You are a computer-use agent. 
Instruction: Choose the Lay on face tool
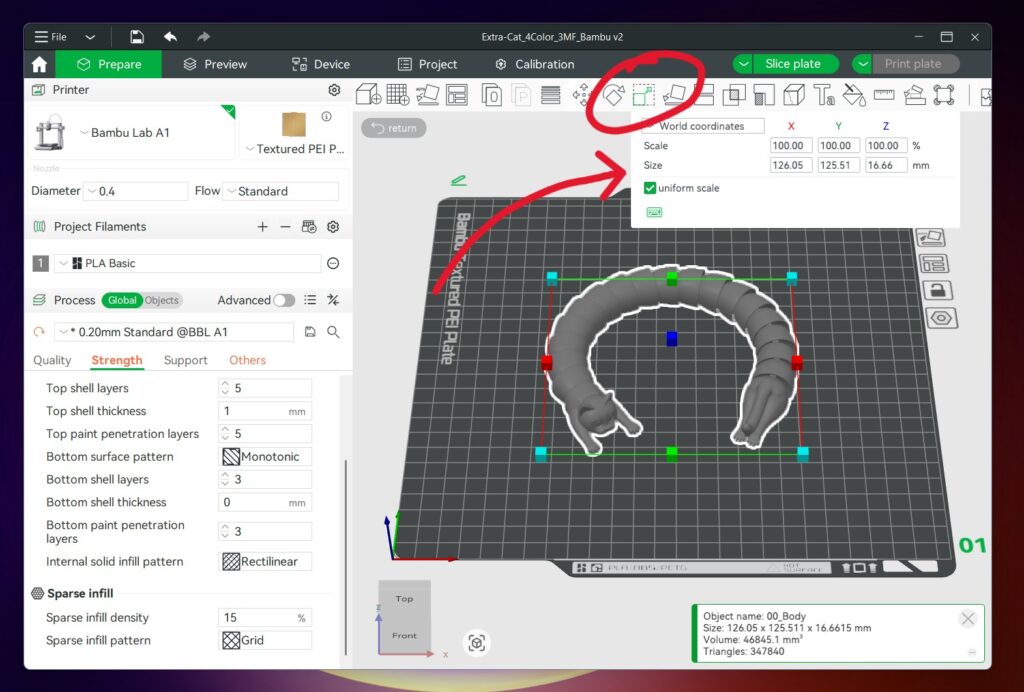(675, 94)
